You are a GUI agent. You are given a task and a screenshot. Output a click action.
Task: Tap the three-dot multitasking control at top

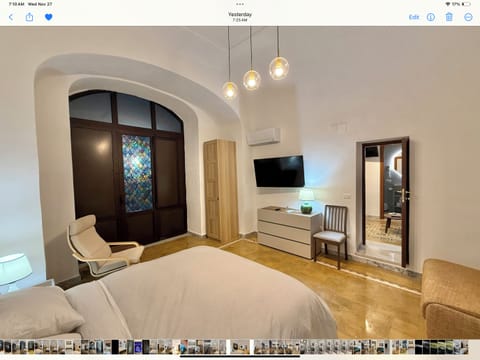coord(240,4)
